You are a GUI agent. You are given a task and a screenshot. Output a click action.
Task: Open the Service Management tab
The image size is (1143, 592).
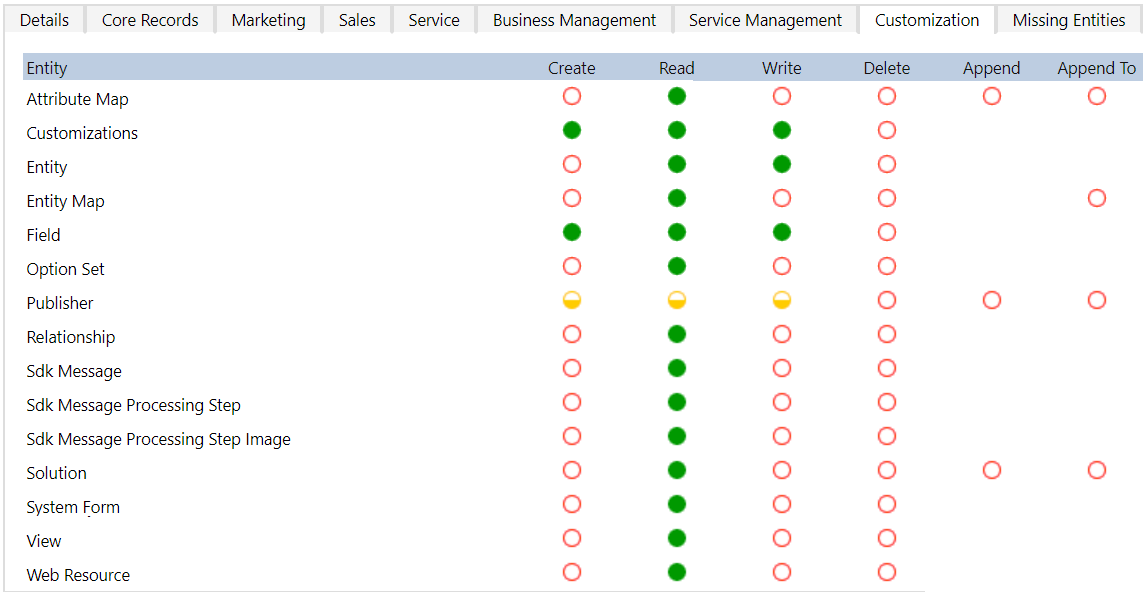[x=763, y=19]
